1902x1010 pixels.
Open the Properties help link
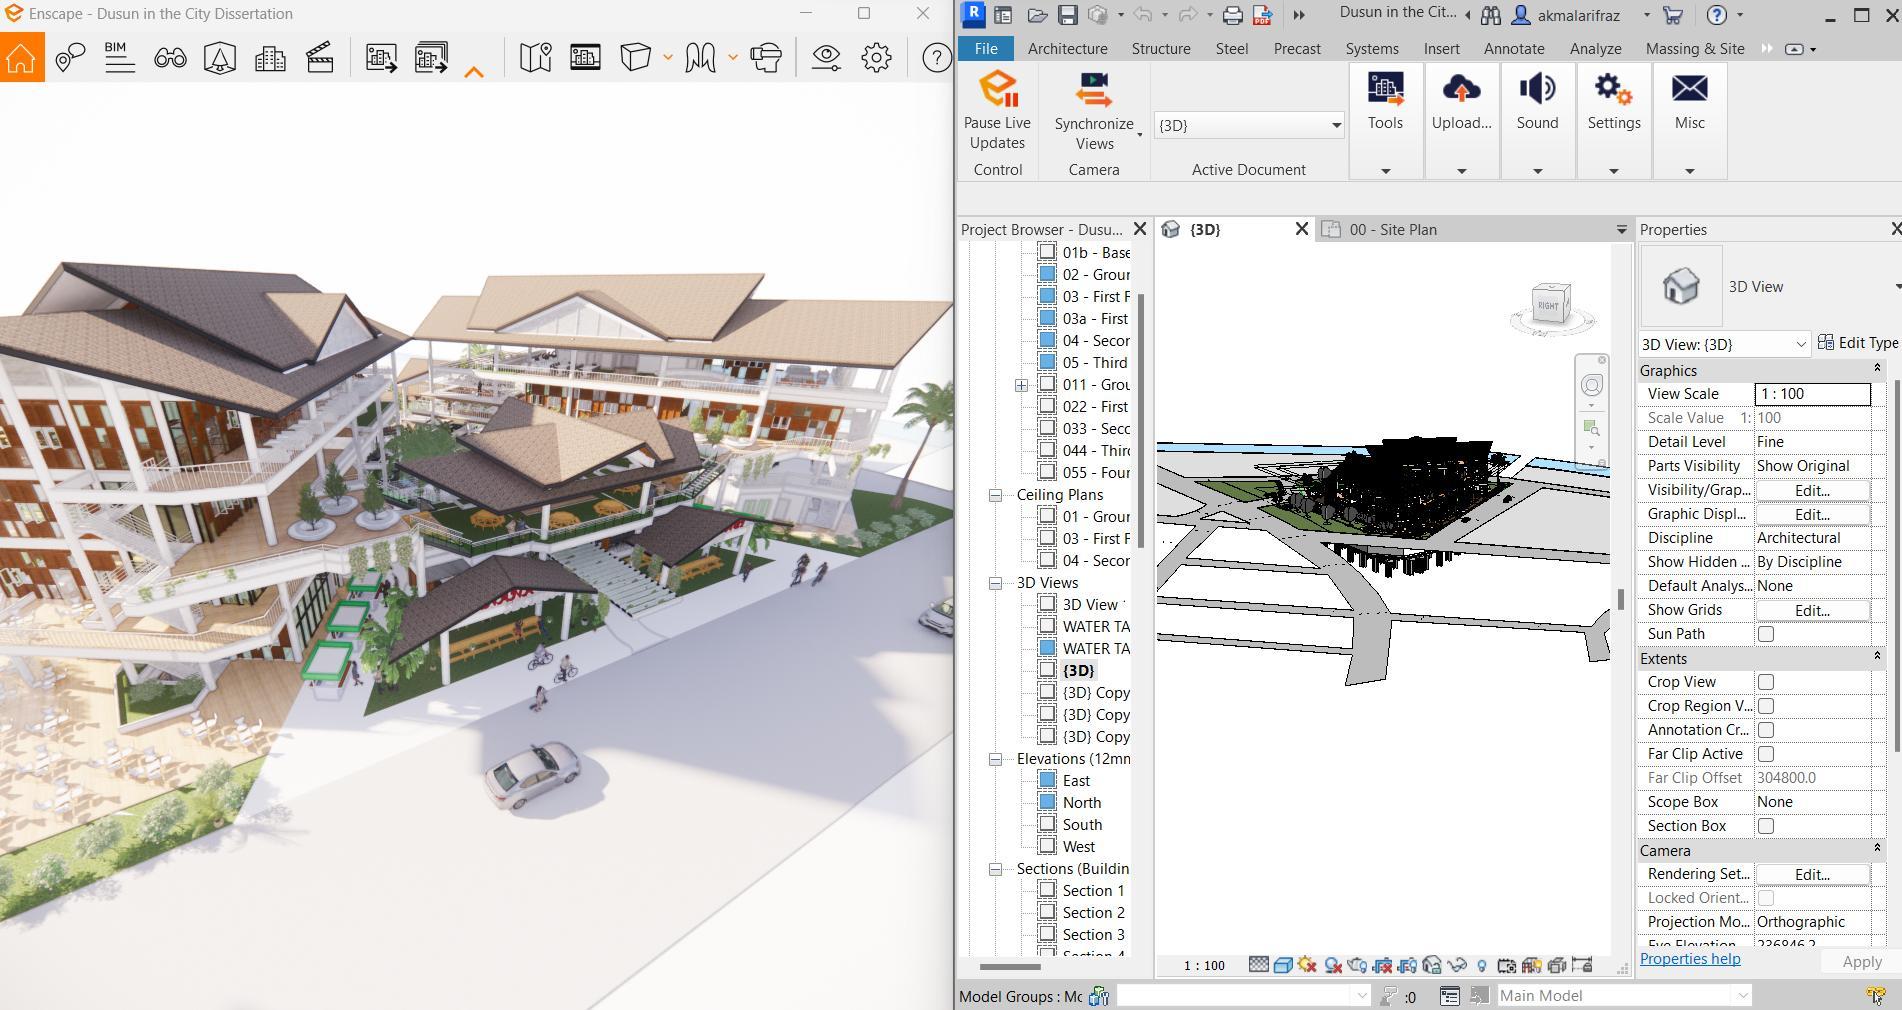click(1690, 959)
